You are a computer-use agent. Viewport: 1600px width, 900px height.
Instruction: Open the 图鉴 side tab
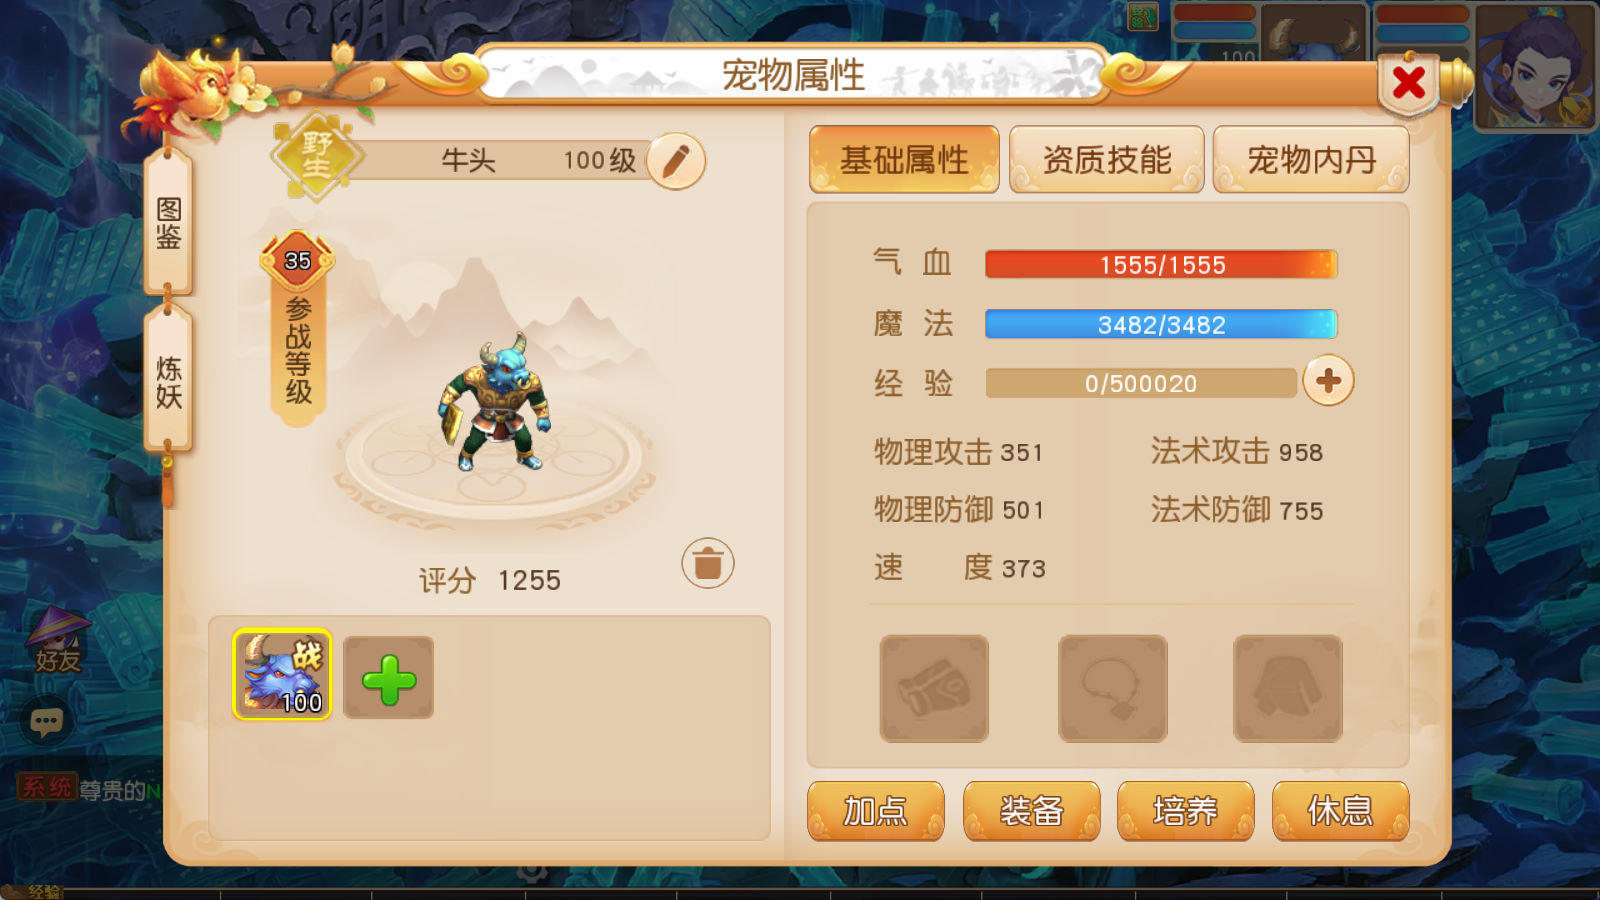[168, 222]
